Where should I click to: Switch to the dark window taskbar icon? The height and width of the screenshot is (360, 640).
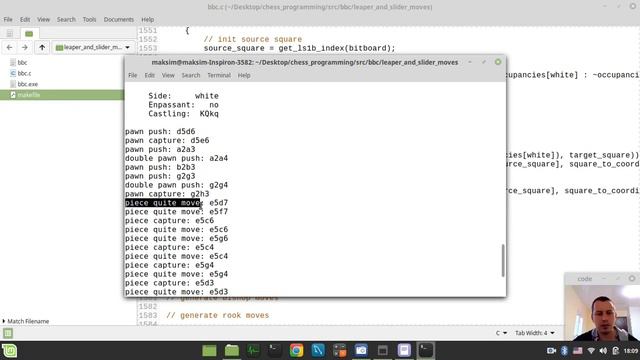click(x=382, y=351)
